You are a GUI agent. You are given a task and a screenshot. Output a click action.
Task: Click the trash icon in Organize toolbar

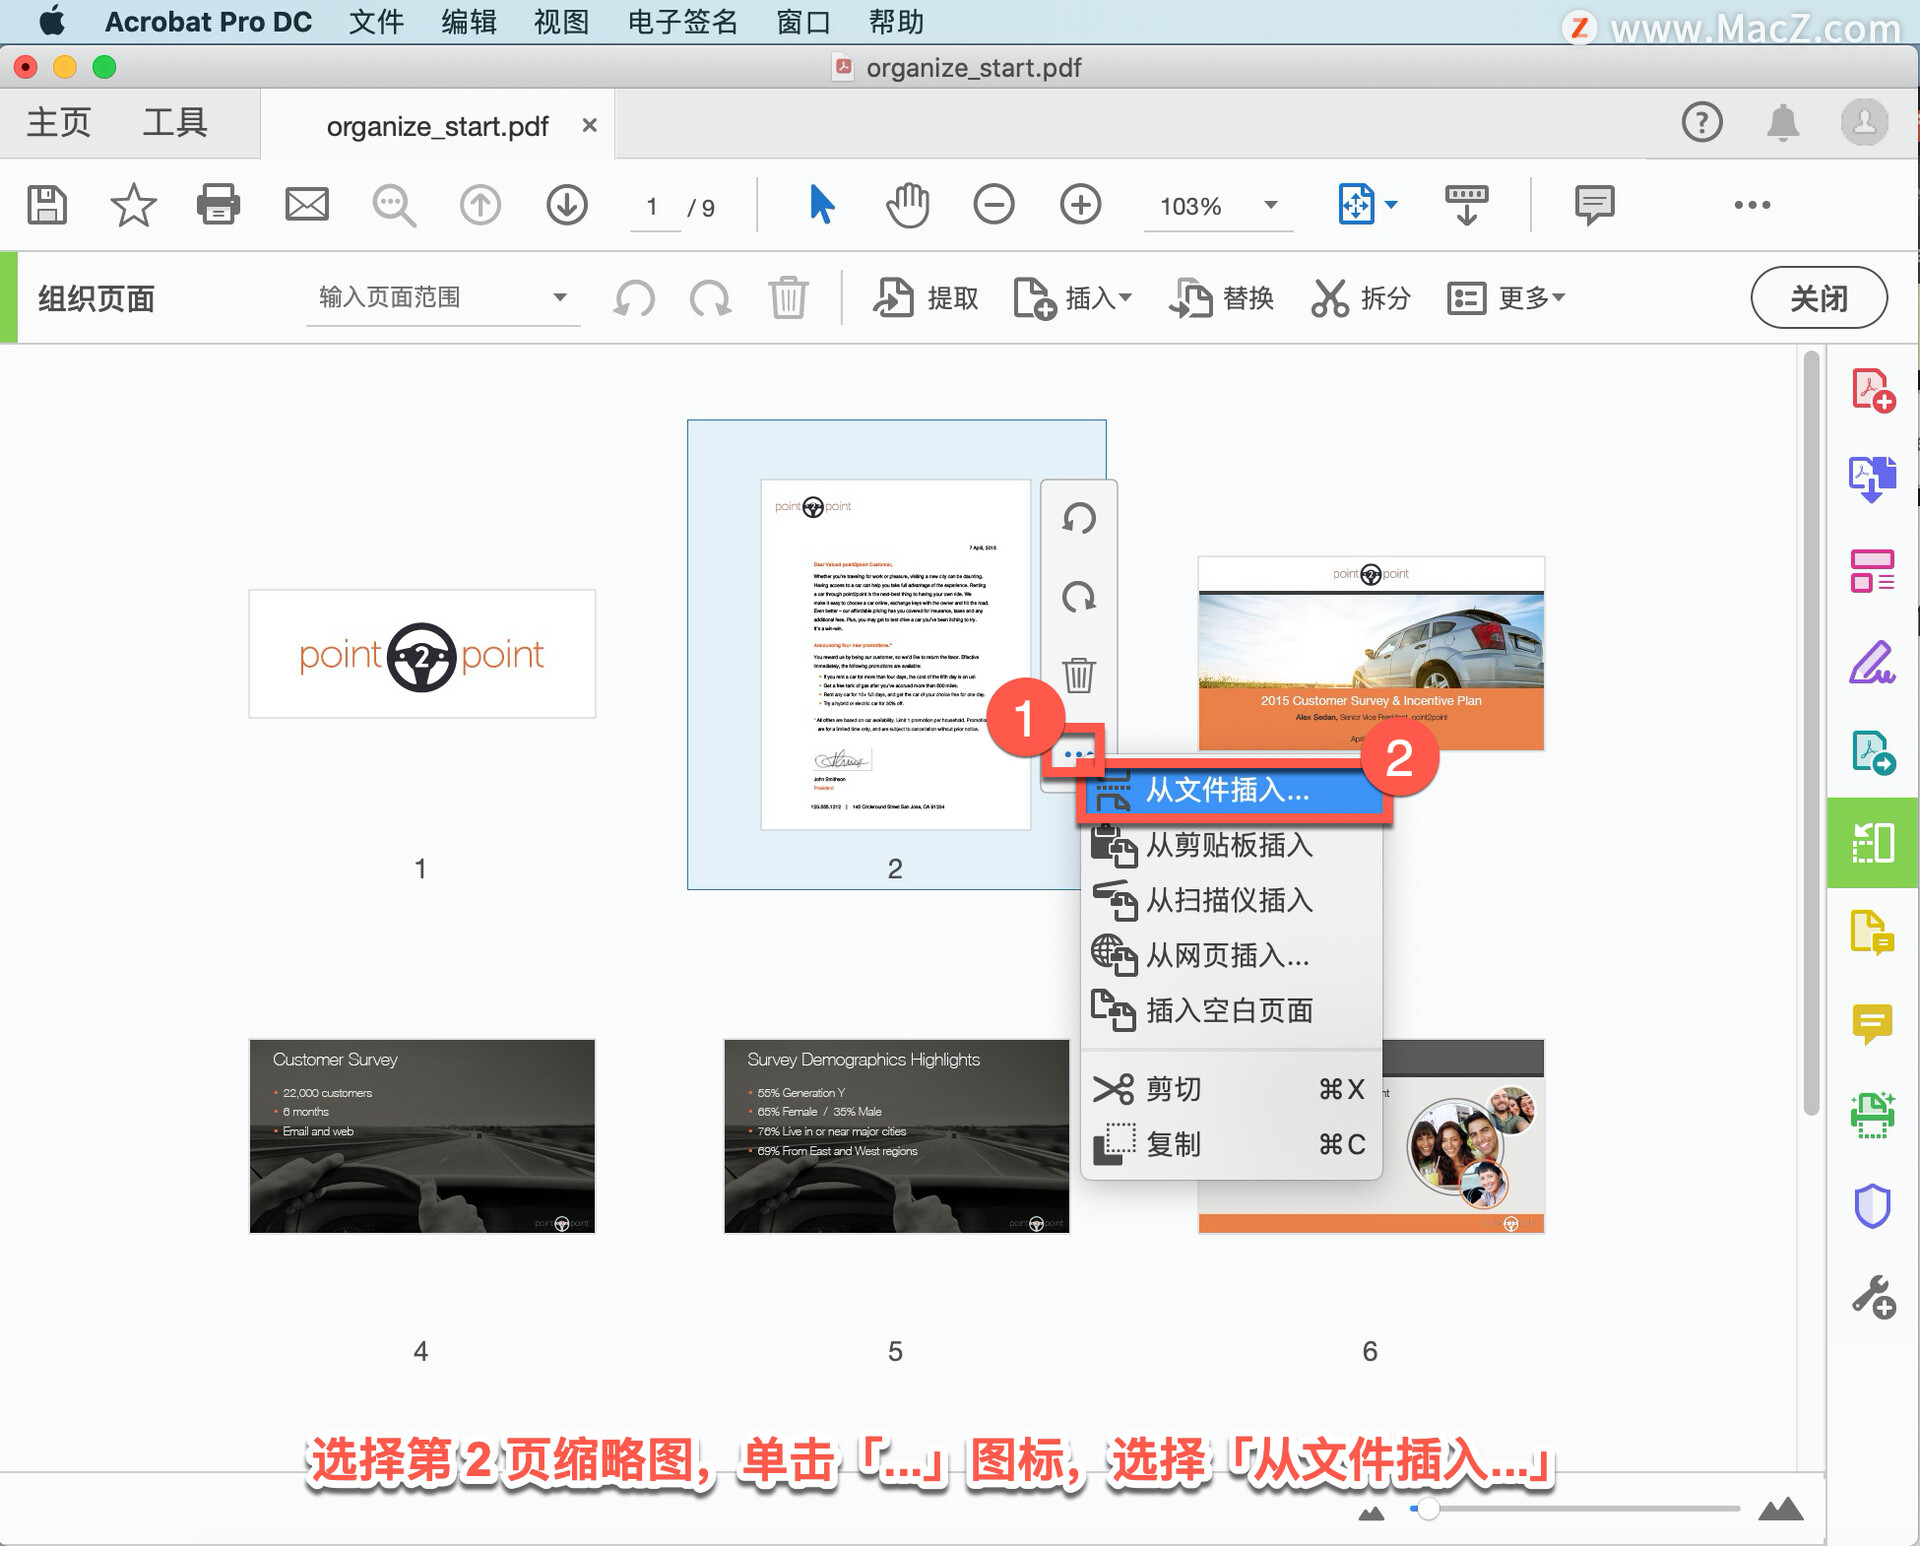(x=788, y=297)
